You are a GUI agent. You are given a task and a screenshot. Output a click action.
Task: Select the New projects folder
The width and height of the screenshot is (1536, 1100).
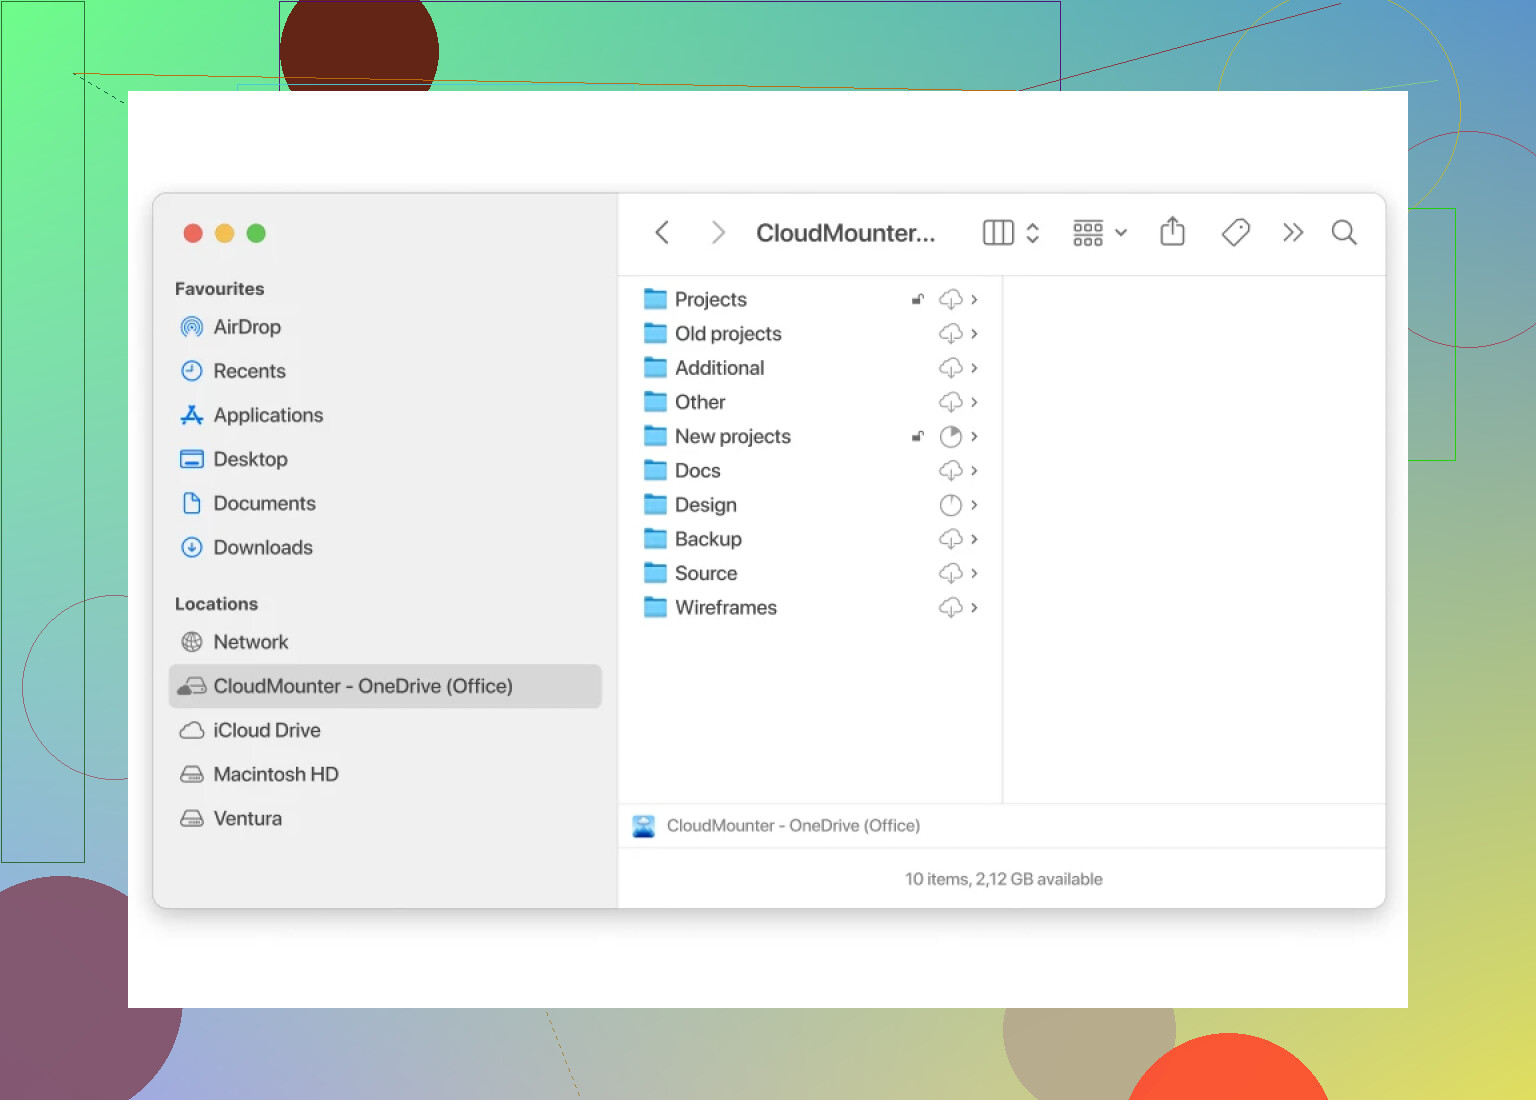point(810,436)
